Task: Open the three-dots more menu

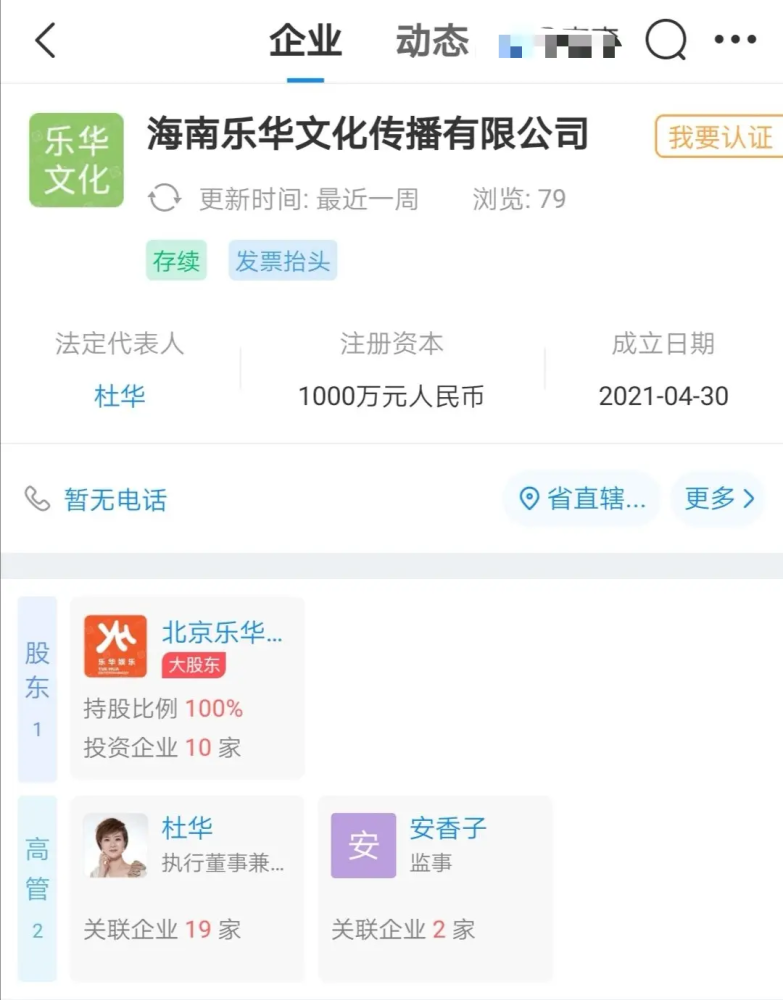Action: click(x=735, y=40)
